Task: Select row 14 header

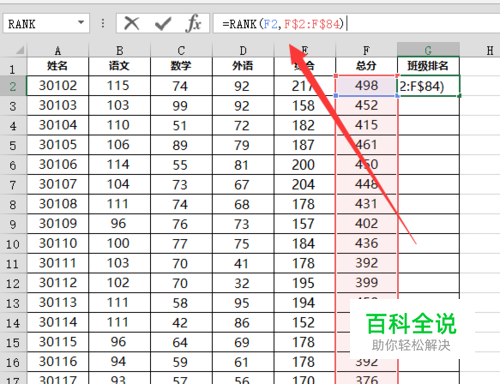Action: coord(13,323)
